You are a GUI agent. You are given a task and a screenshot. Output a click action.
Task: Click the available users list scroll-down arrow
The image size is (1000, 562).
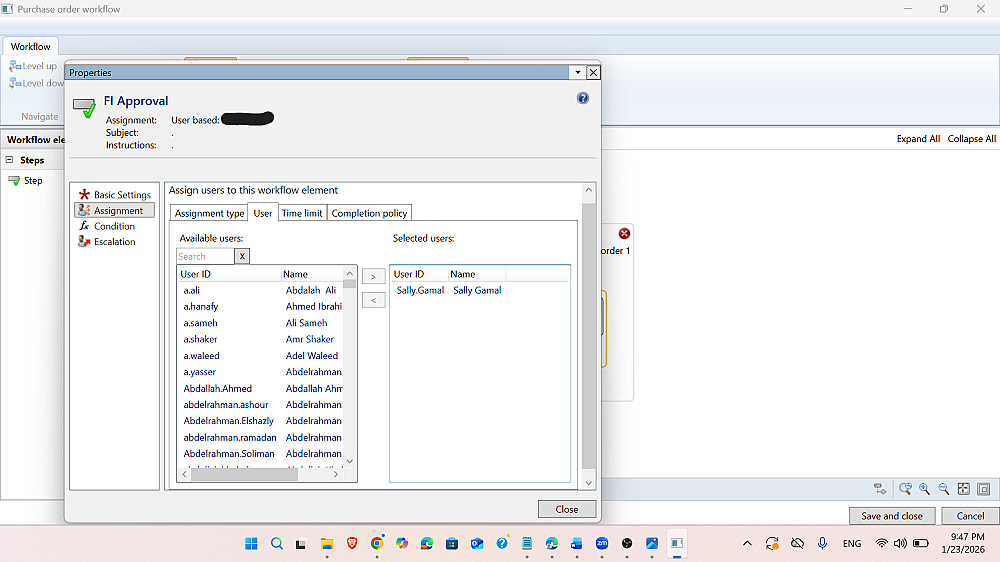tap(349, 461)
